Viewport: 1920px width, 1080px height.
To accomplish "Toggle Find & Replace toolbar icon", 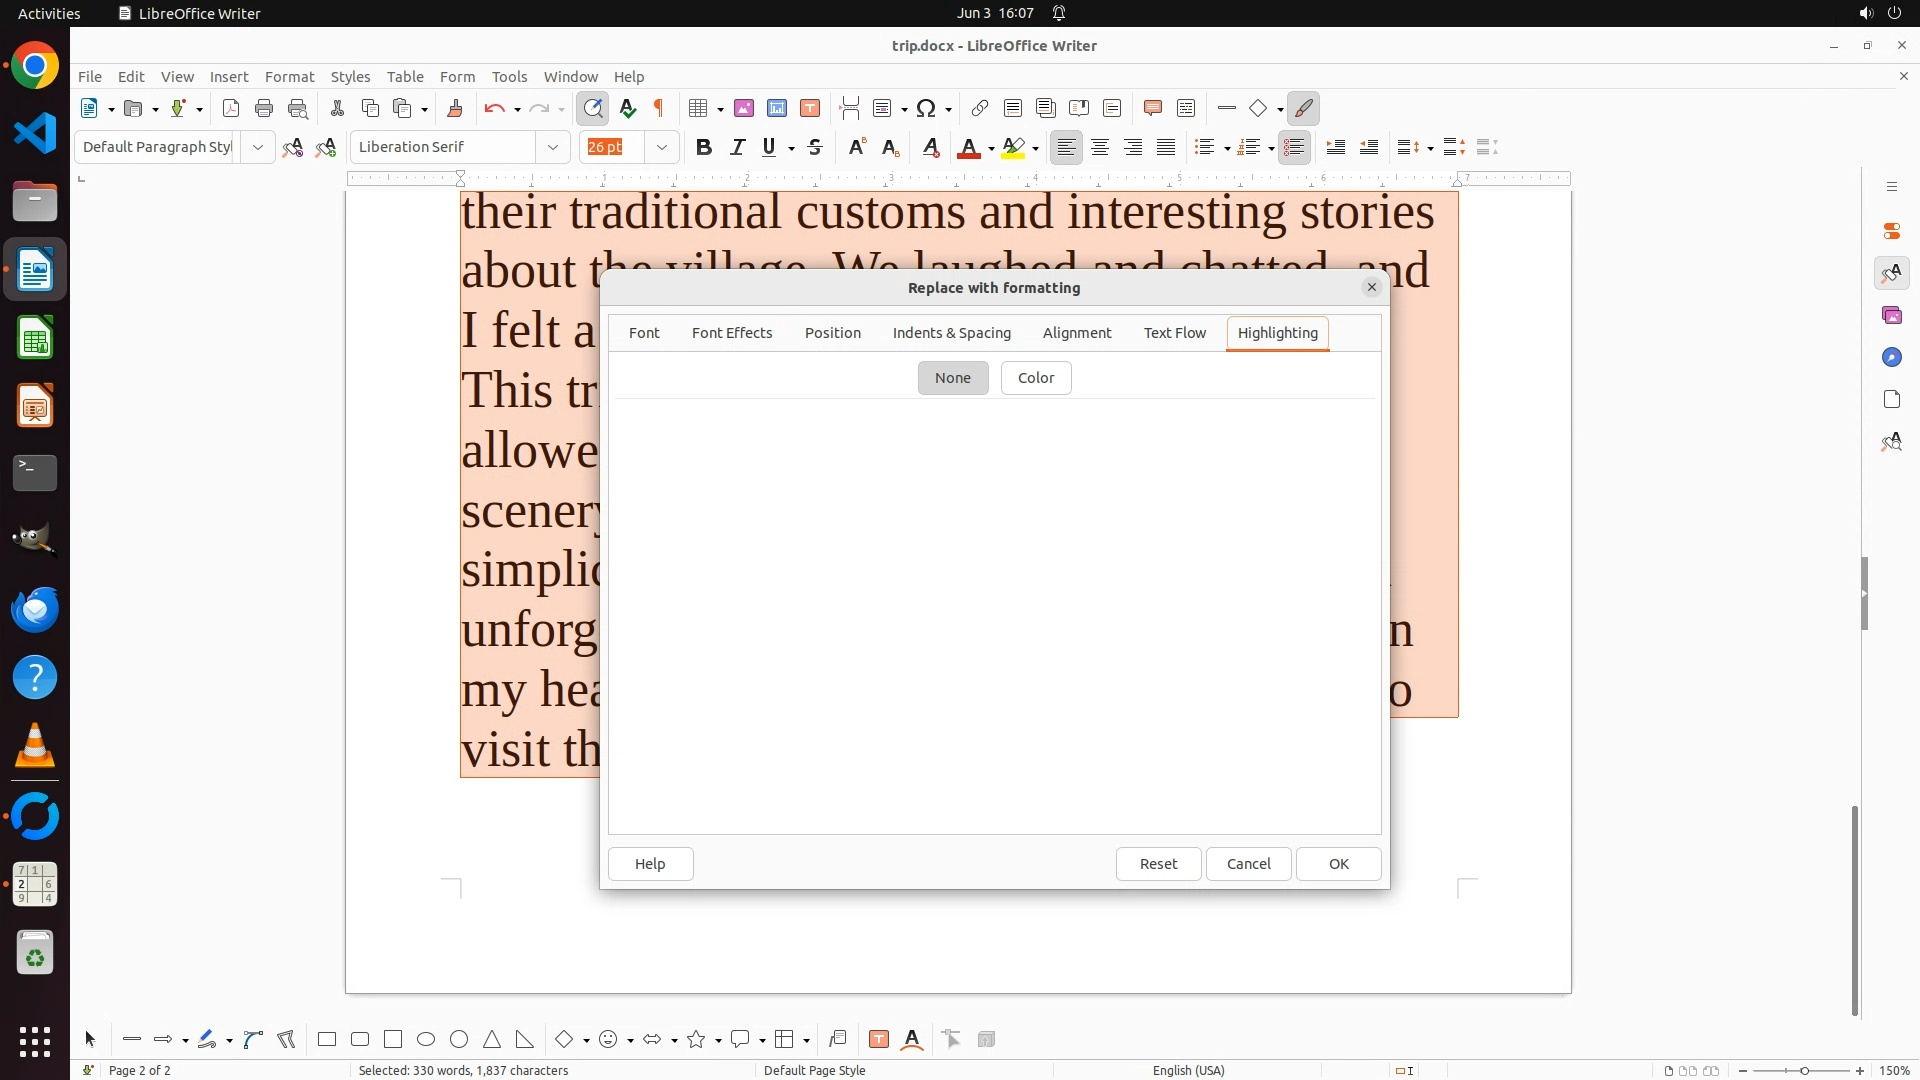I will (593, 108).
